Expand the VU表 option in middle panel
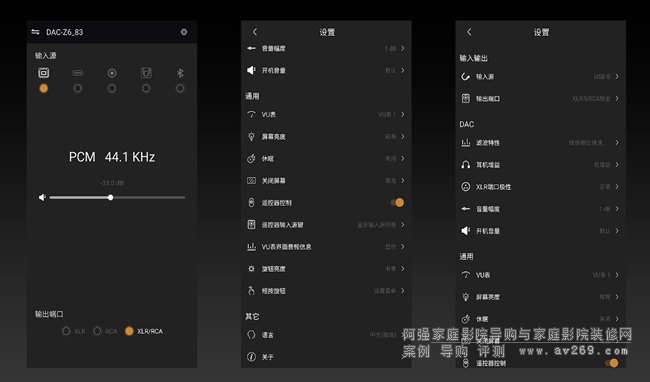This screenshot has width=650, height=382. [x=326, y=114]
